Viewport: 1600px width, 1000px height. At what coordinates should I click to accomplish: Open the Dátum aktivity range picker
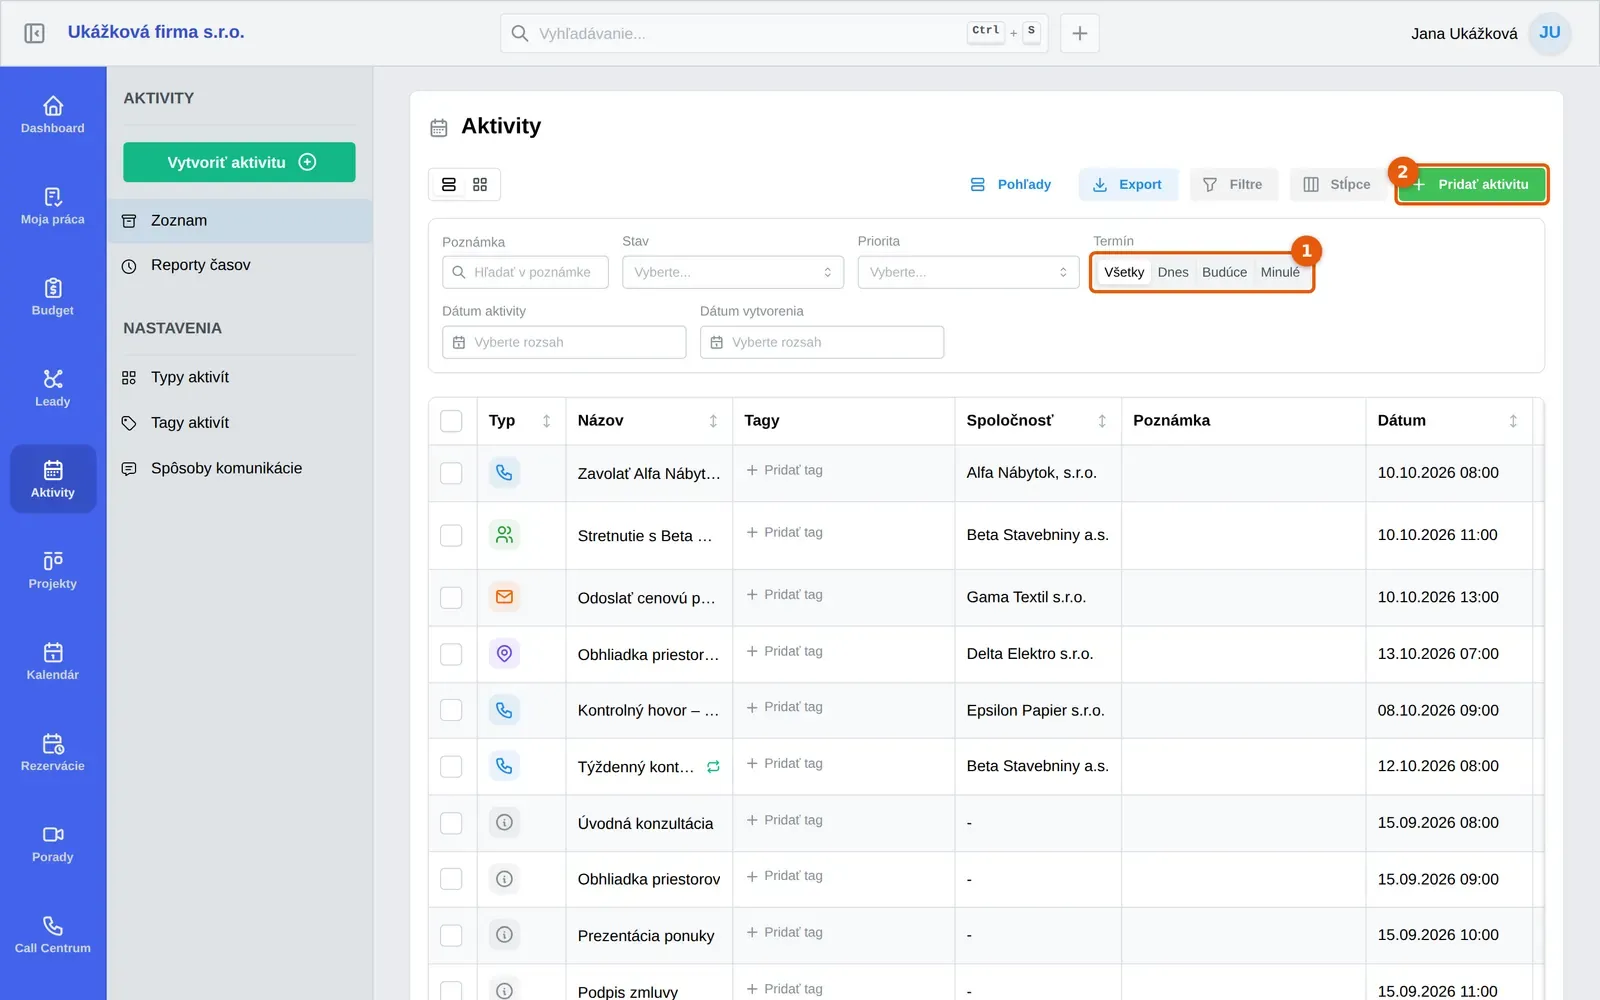tap(564, 342)
